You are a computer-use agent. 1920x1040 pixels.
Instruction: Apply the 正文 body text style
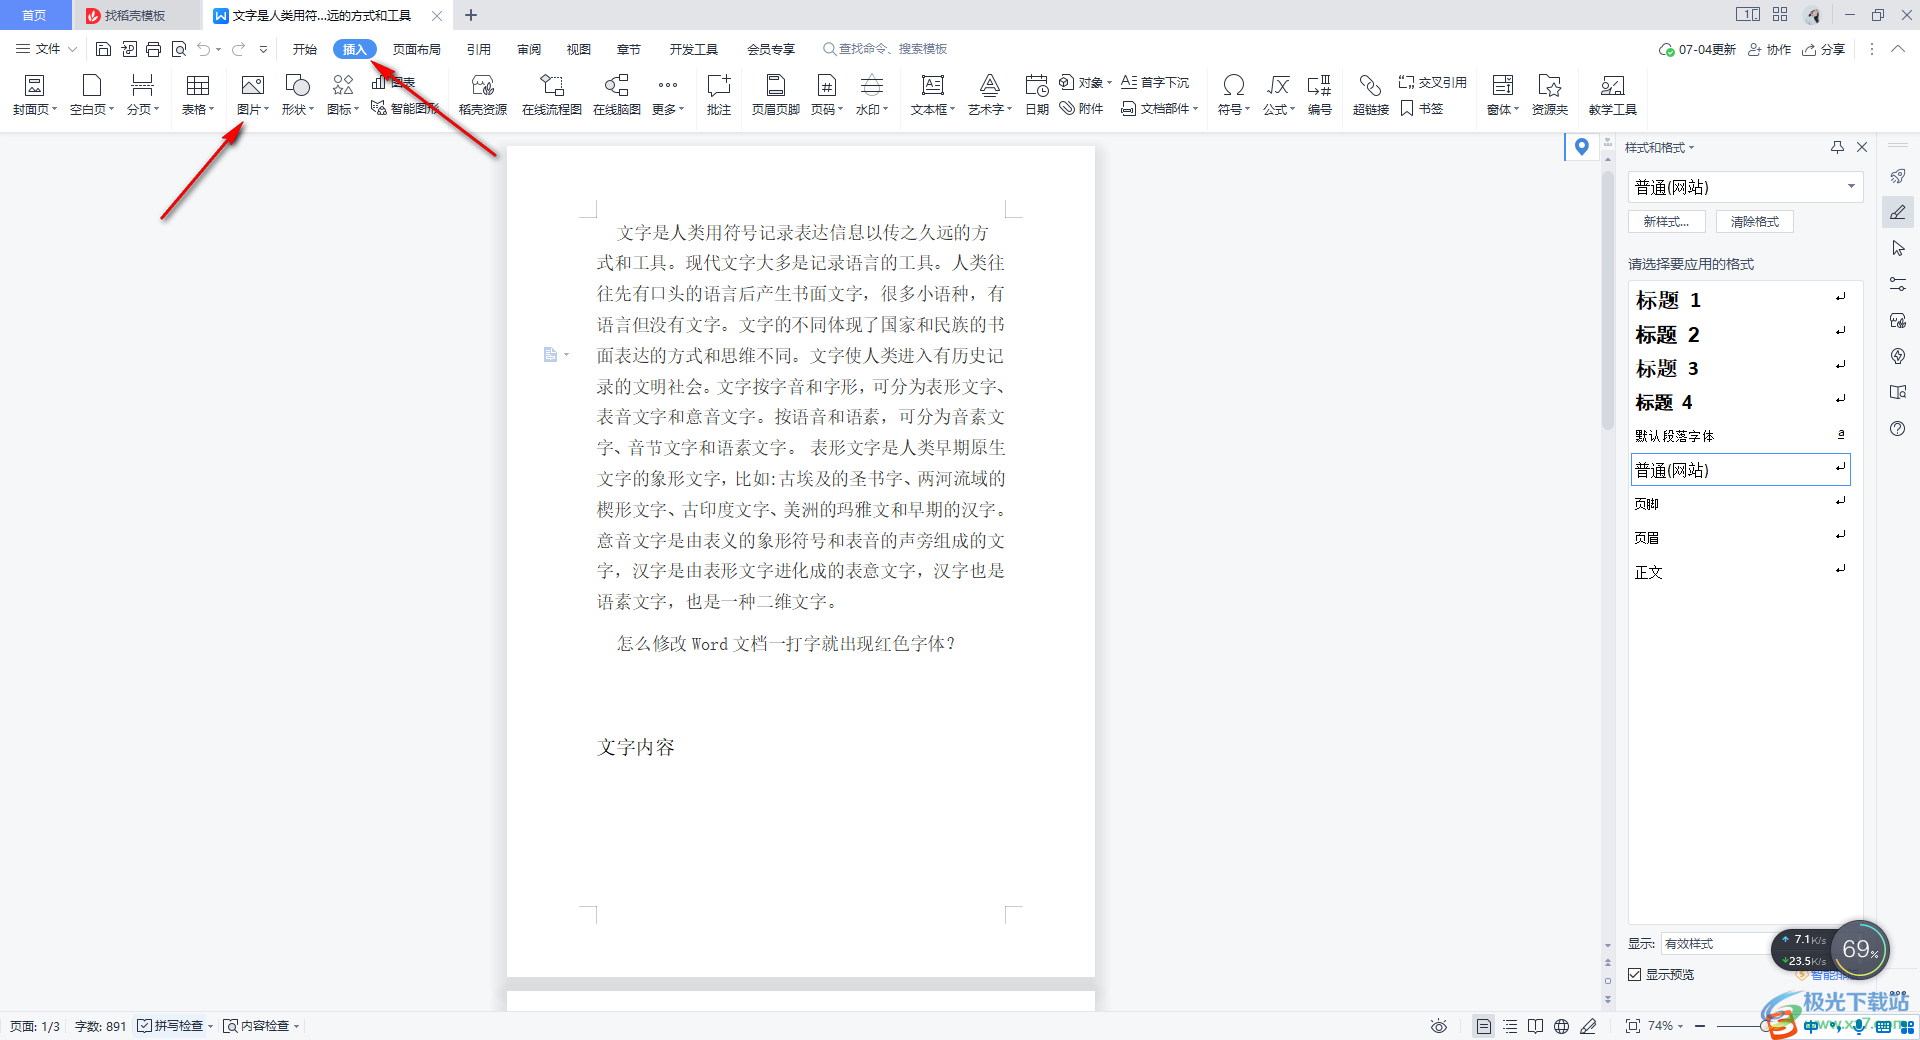tap(1740, 572)
